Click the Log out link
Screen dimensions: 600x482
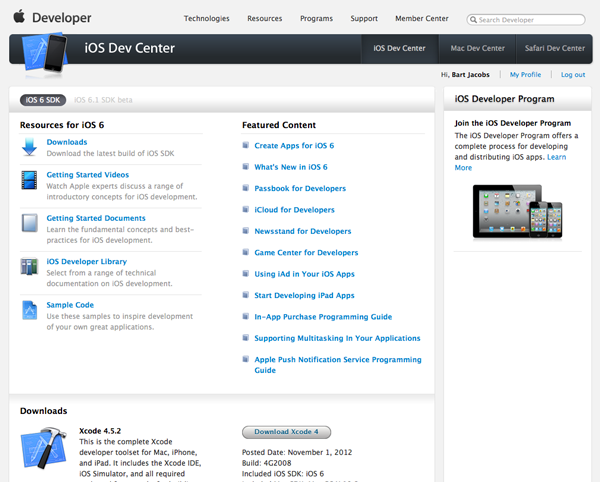pos(573,75)
